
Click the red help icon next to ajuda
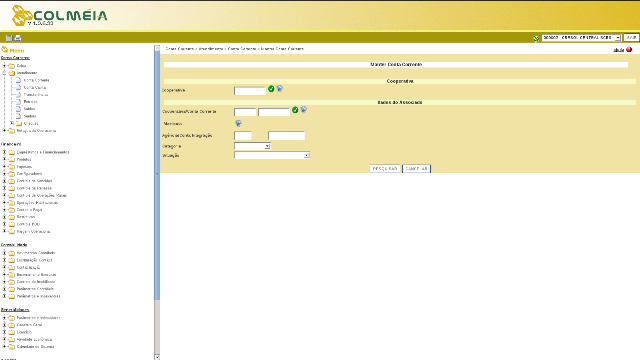tap(629, 49)
